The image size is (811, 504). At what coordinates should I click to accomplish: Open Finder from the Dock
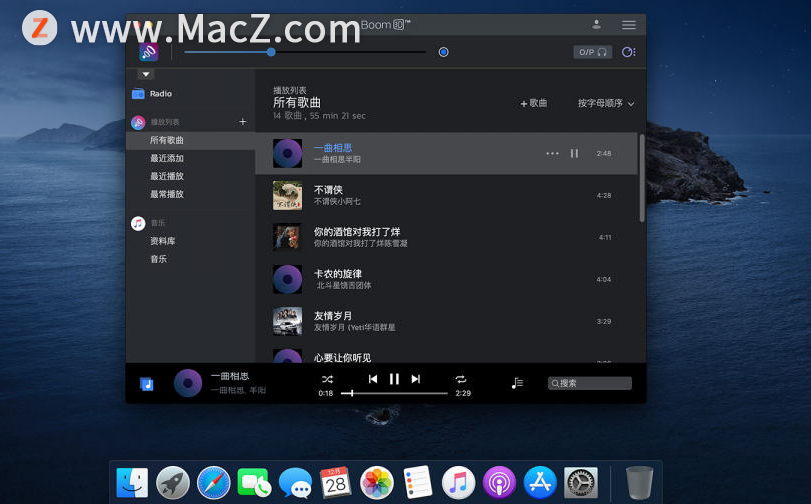(x=132, y=483)
